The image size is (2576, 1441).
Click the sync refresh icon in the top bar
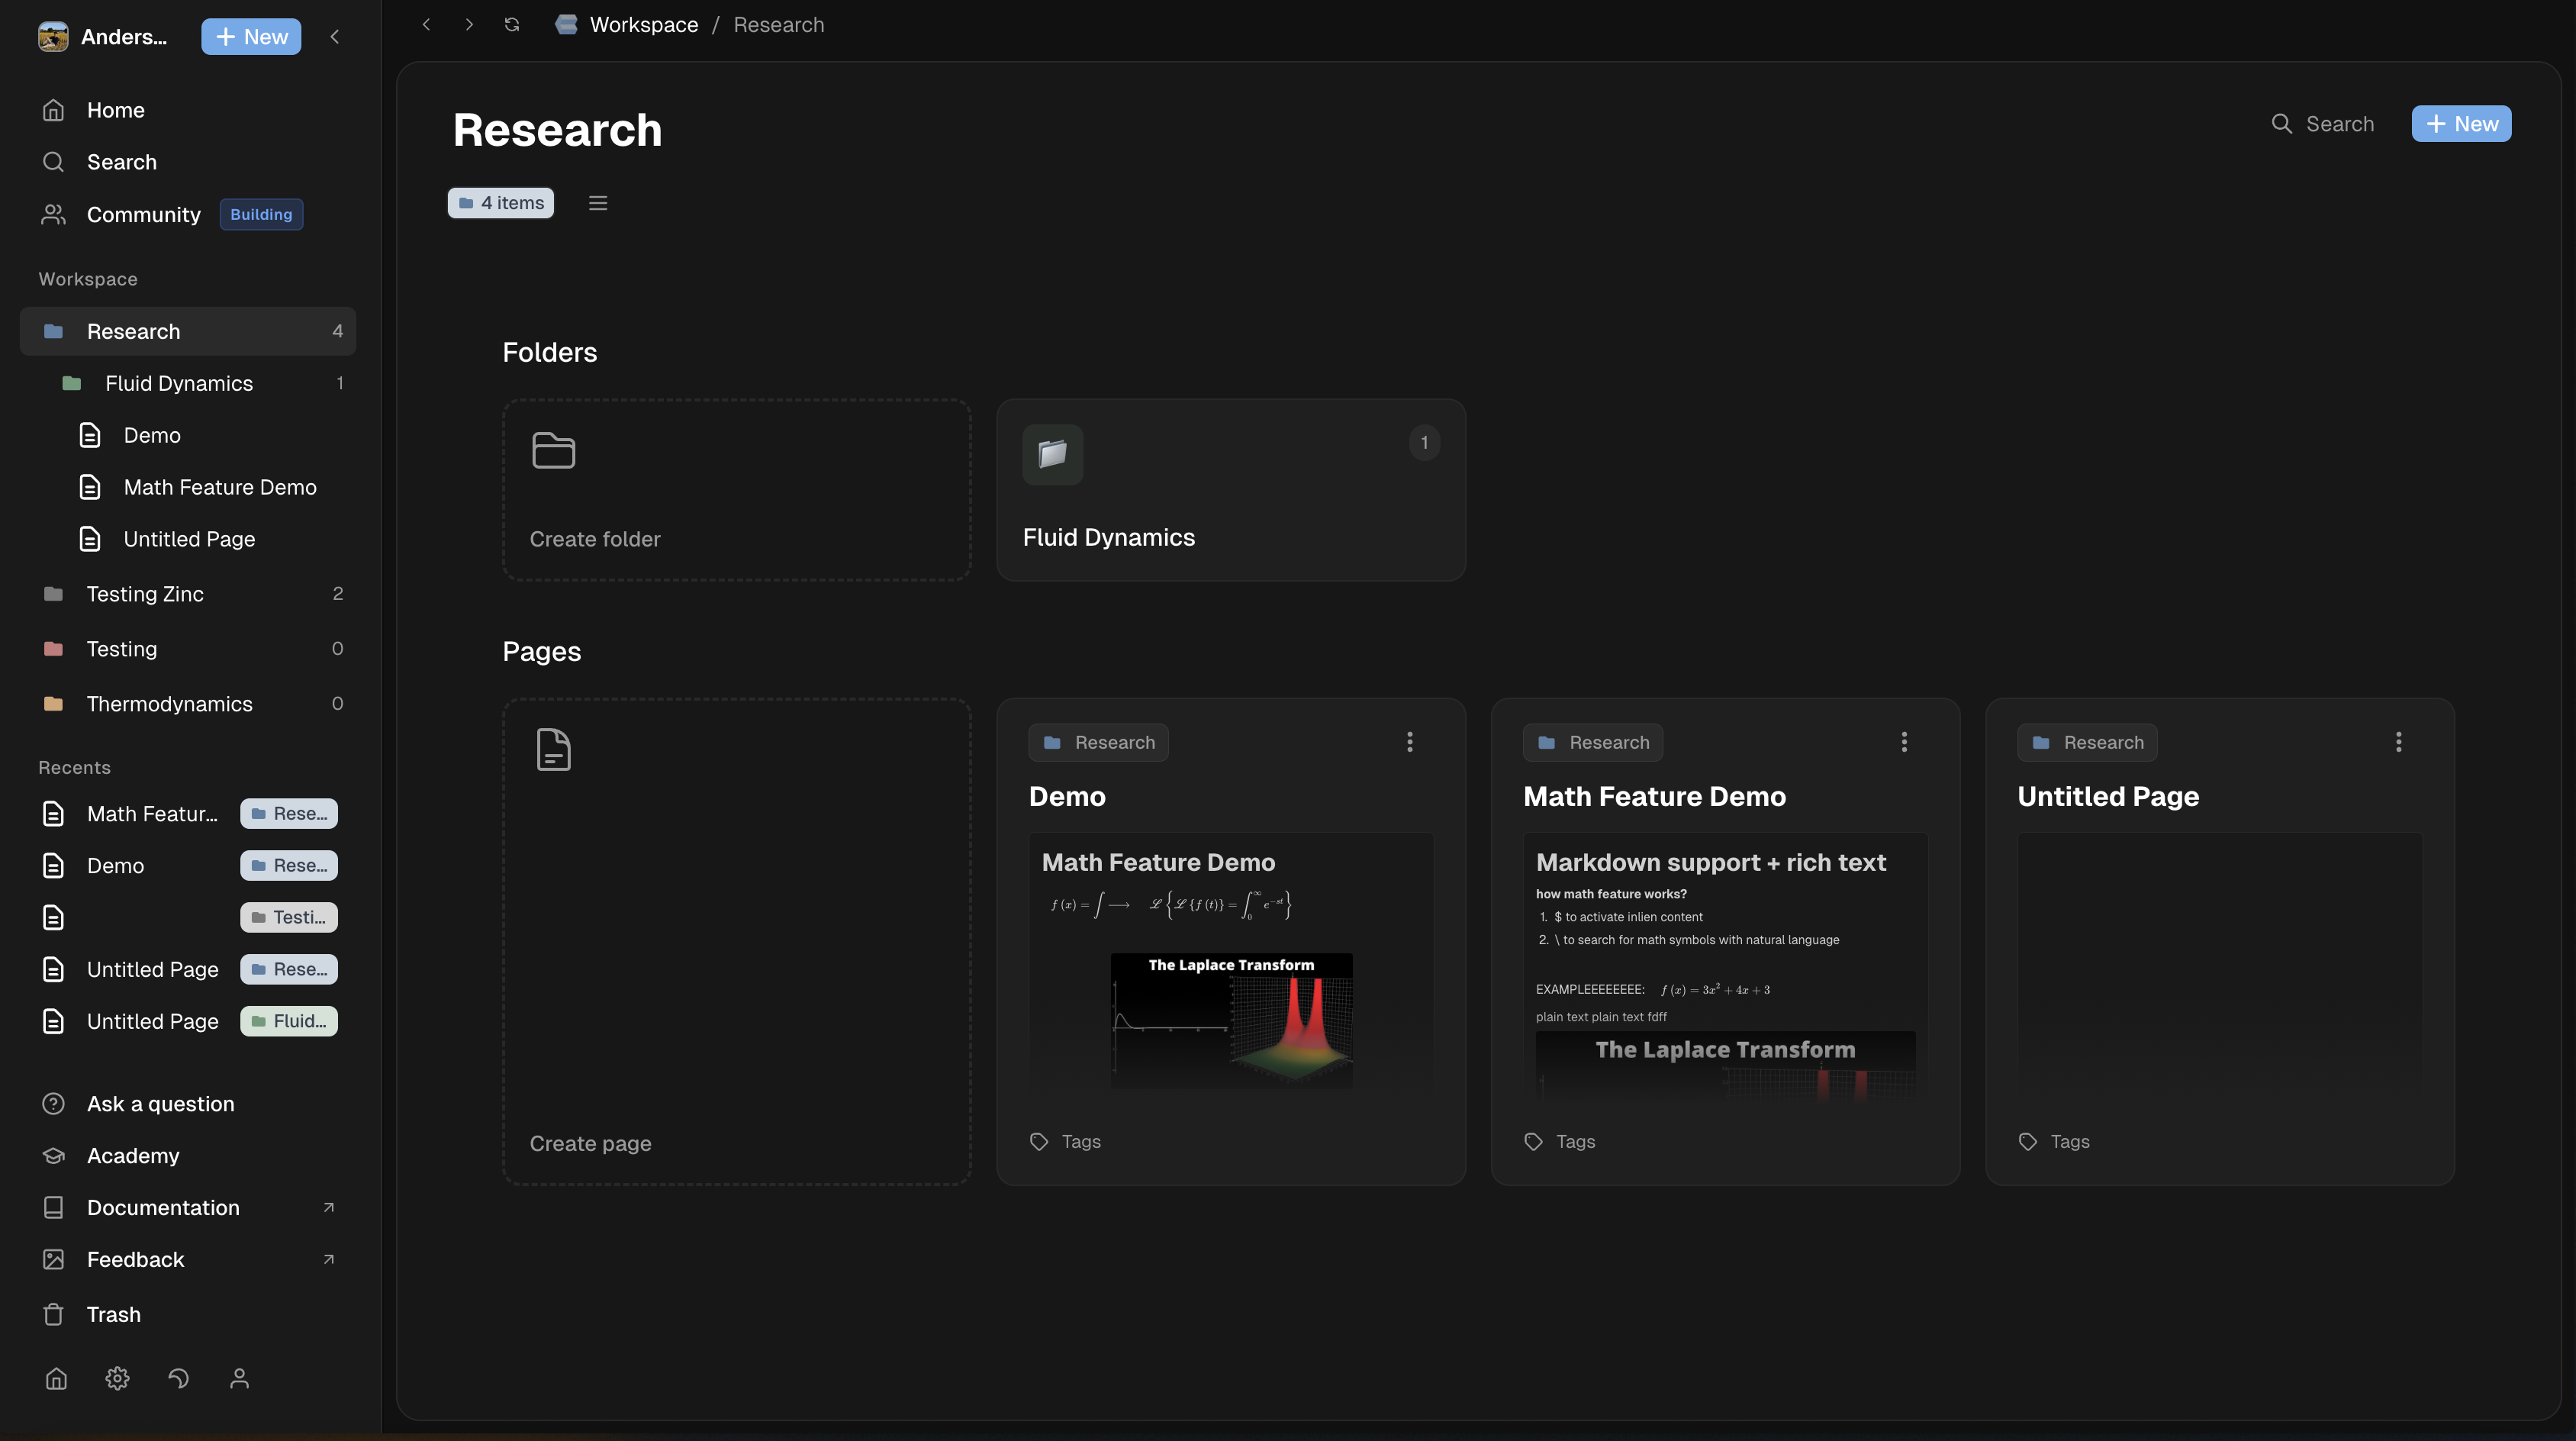(511, 24)
